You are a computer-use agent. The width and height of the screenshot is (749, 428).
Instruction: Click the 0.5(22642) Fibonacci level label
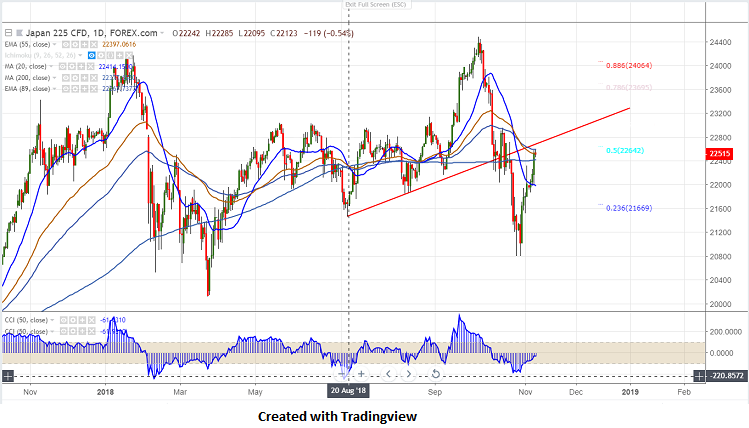click(625, 150)
